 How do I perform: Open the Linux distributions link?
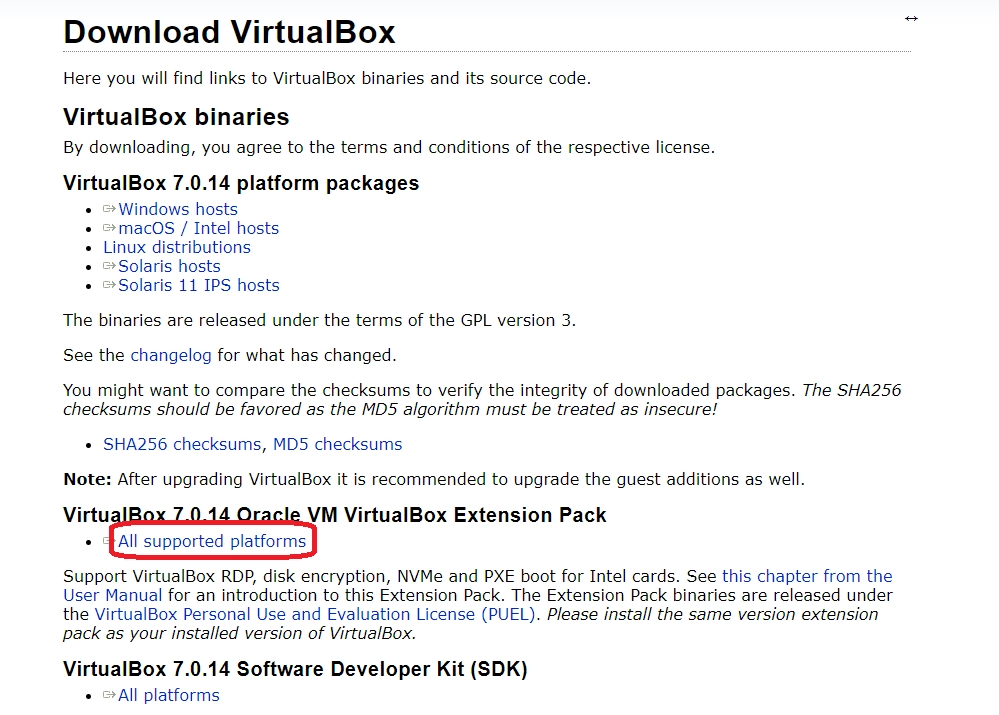177,247
